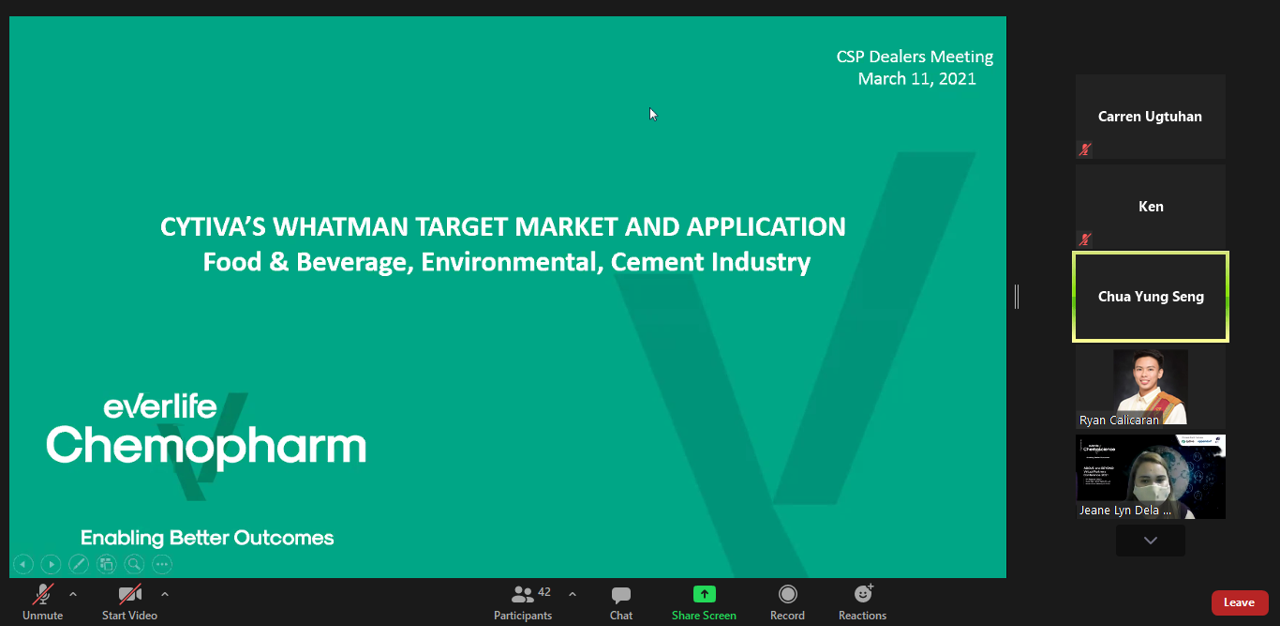Open audio options arrow beside Unmute
Viewport: 1280px width, 626px height.
(73, 594)
